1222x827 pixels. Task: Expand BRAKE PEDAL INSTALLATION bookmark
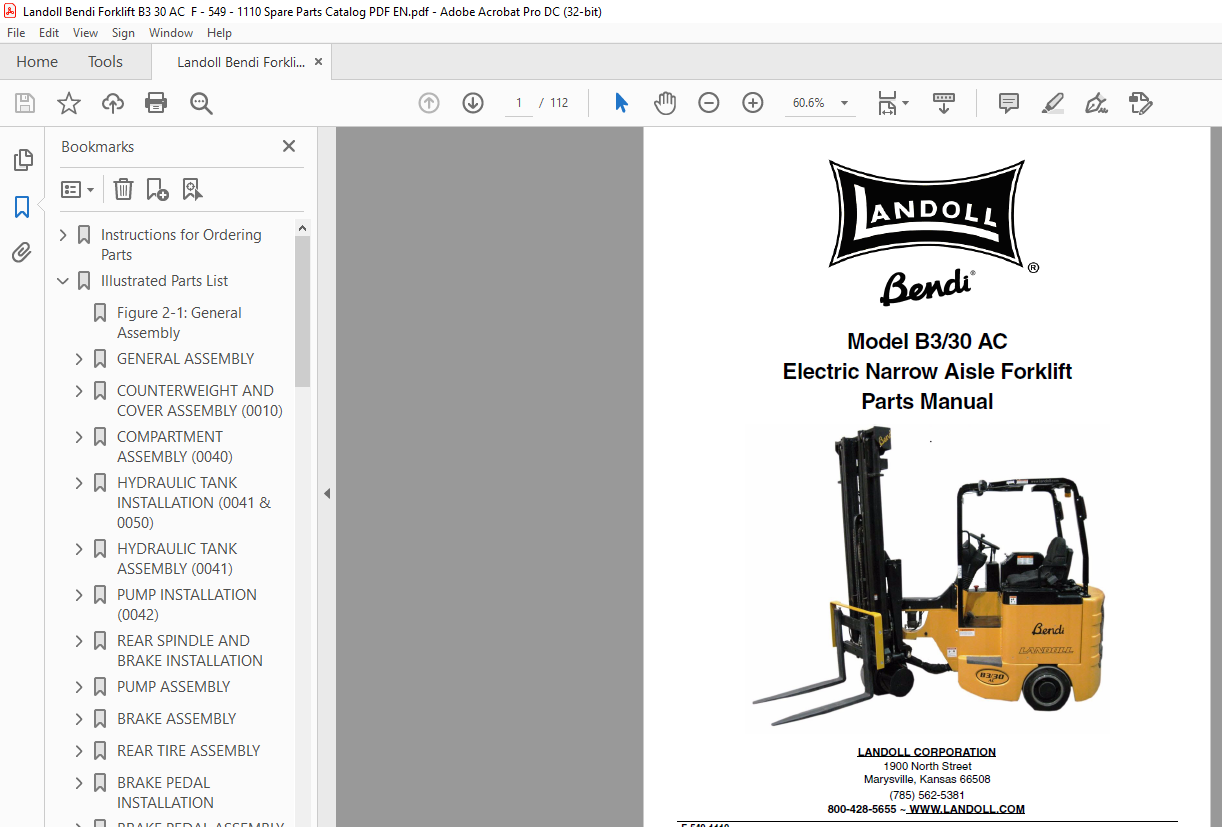point(79,783)
